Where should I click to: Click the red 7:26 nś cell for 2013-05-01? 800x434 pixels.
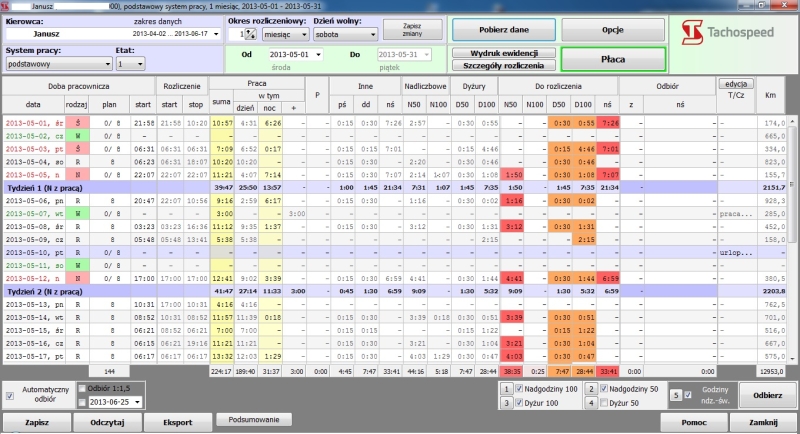(x=607, y=123)
